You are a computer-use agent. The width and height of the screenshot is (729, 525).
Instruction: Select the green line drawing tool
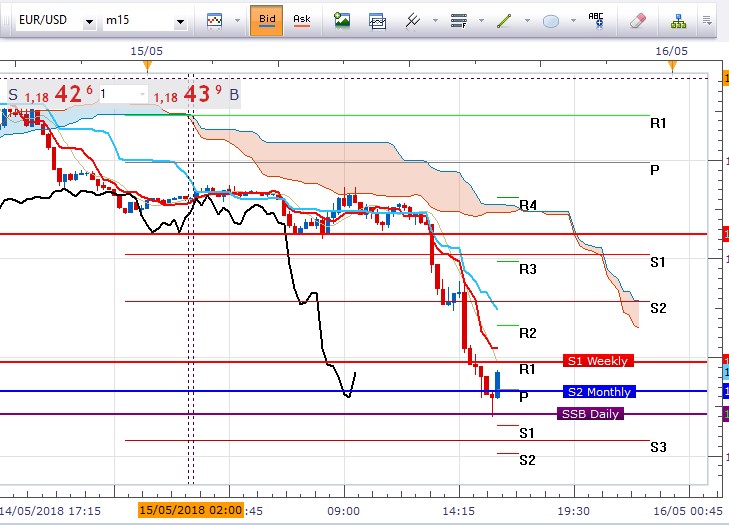[504, 21]
